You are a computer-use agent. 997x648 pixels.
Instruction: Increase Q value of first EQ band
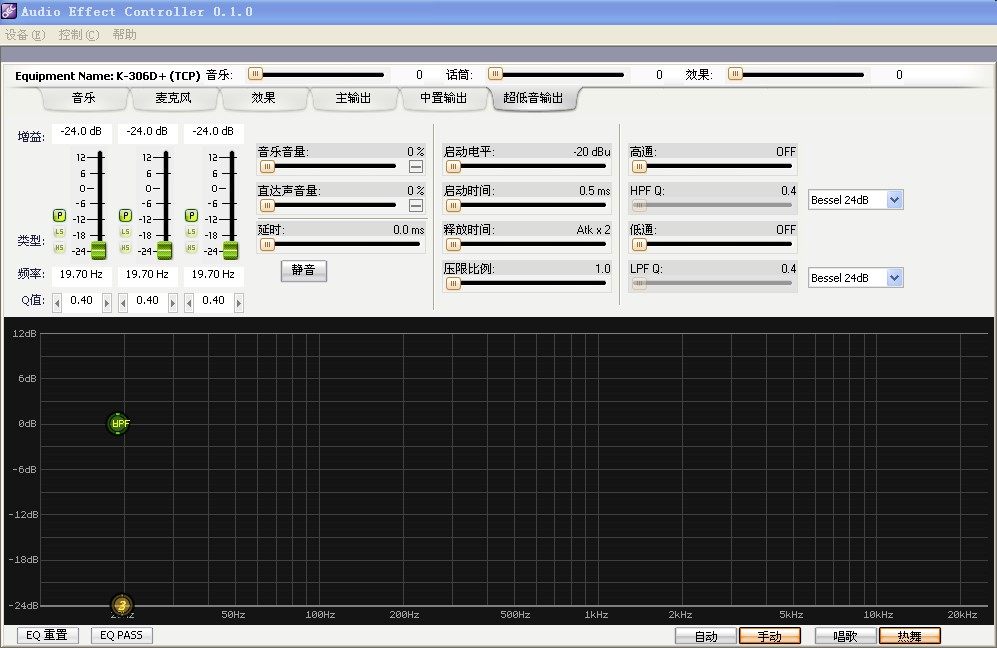click(107, 301)
